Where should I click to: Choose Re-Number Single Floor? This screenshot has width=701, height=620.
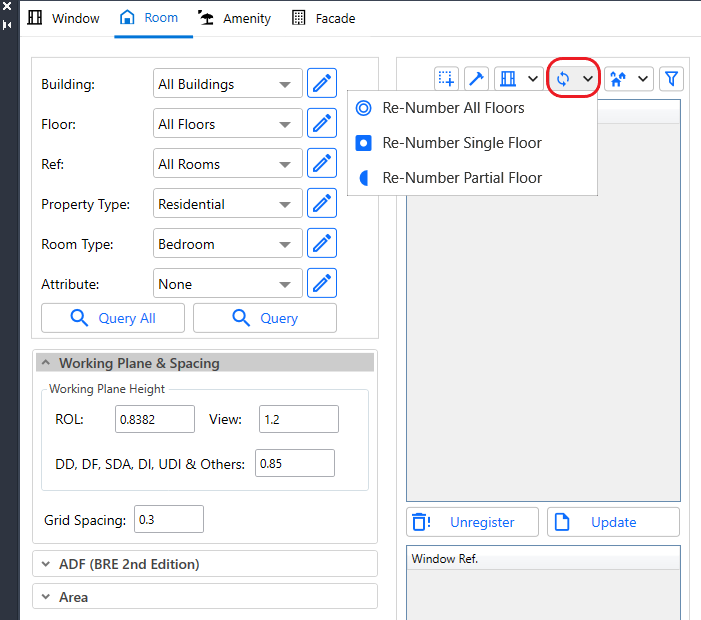(x=461, y=143)
